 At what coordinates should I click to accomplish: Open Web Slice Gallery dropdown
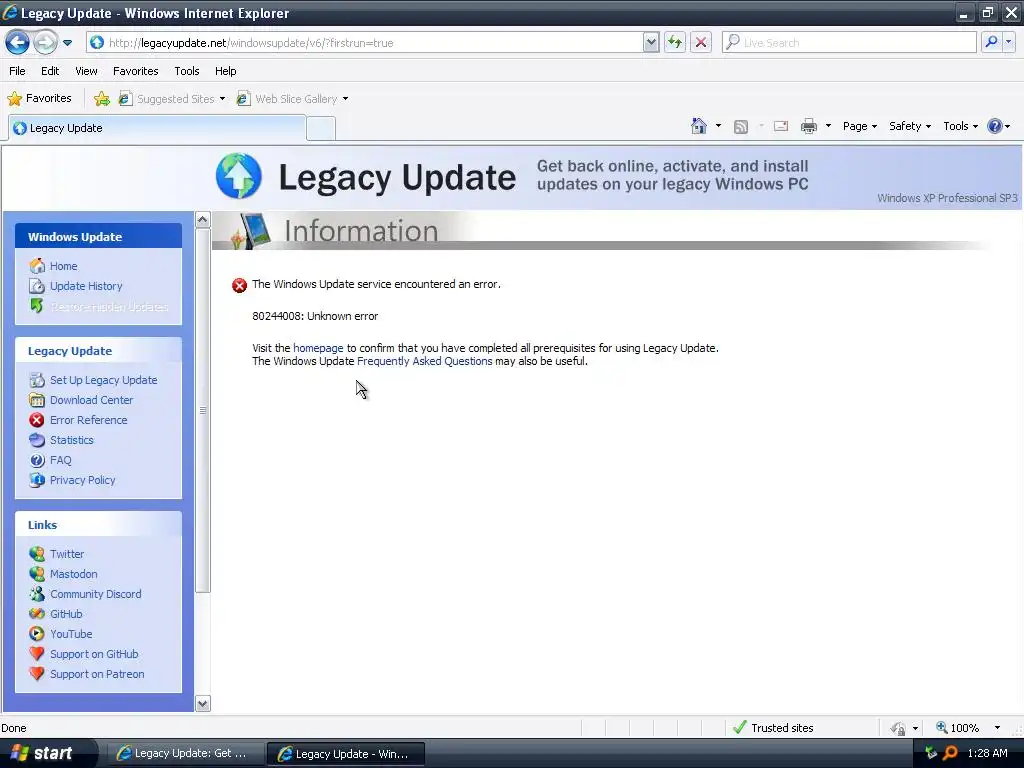tap(292, 99)
